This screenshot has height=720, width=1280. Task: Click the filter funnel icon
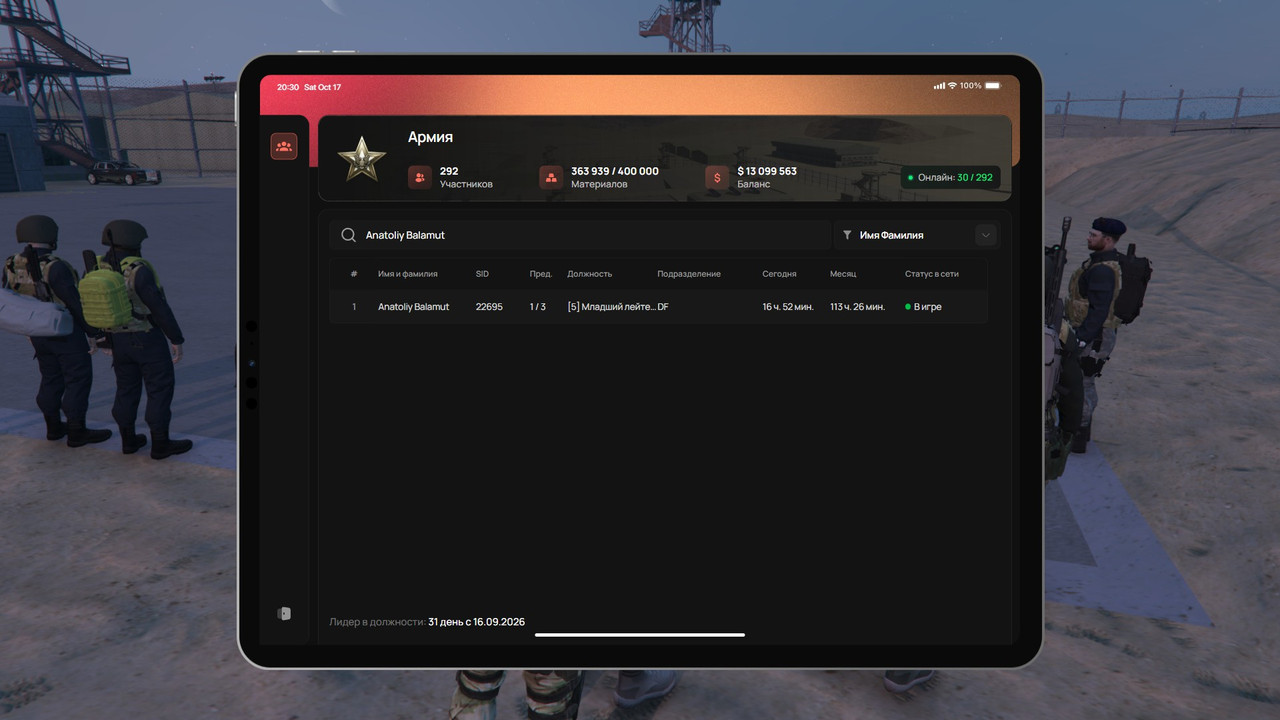[x=847, y=235]
